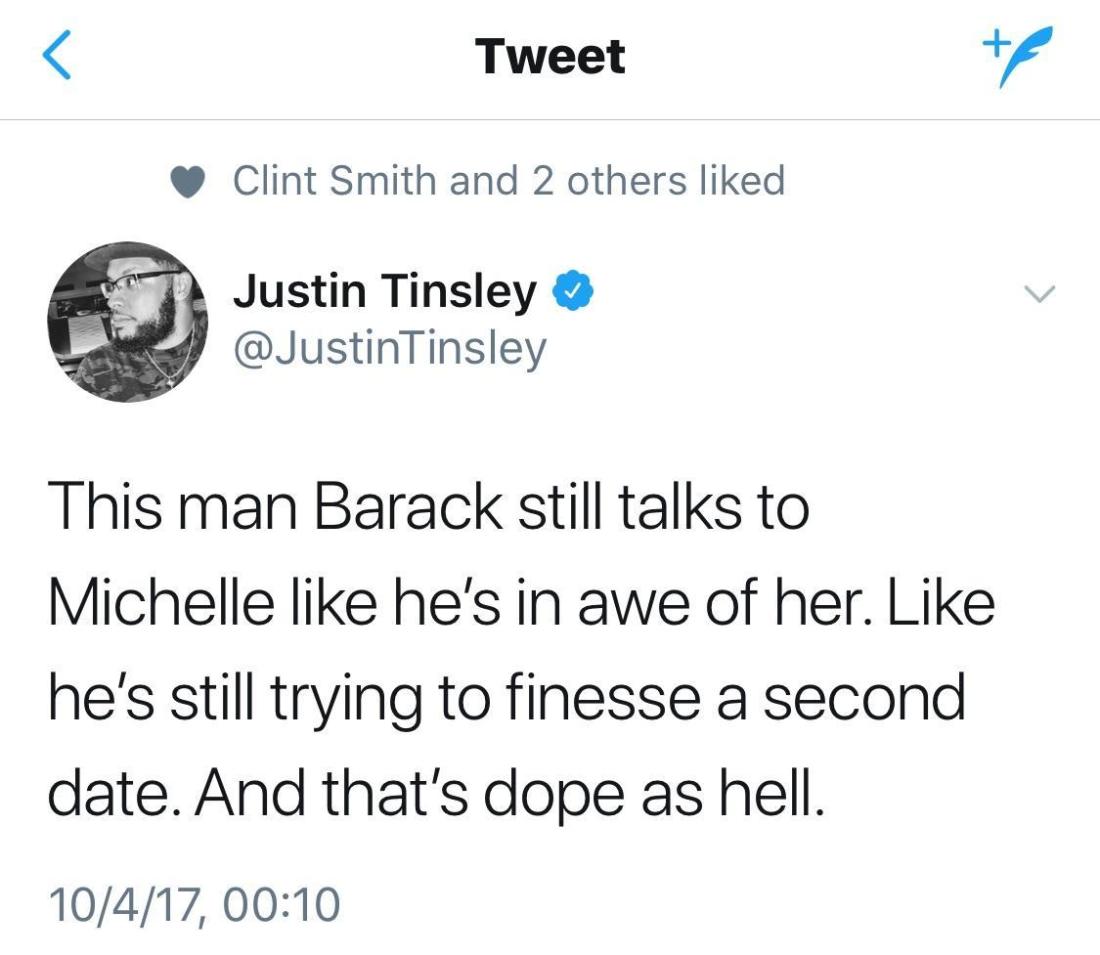Show the "2 others liked" list

[x=612, y=181]
